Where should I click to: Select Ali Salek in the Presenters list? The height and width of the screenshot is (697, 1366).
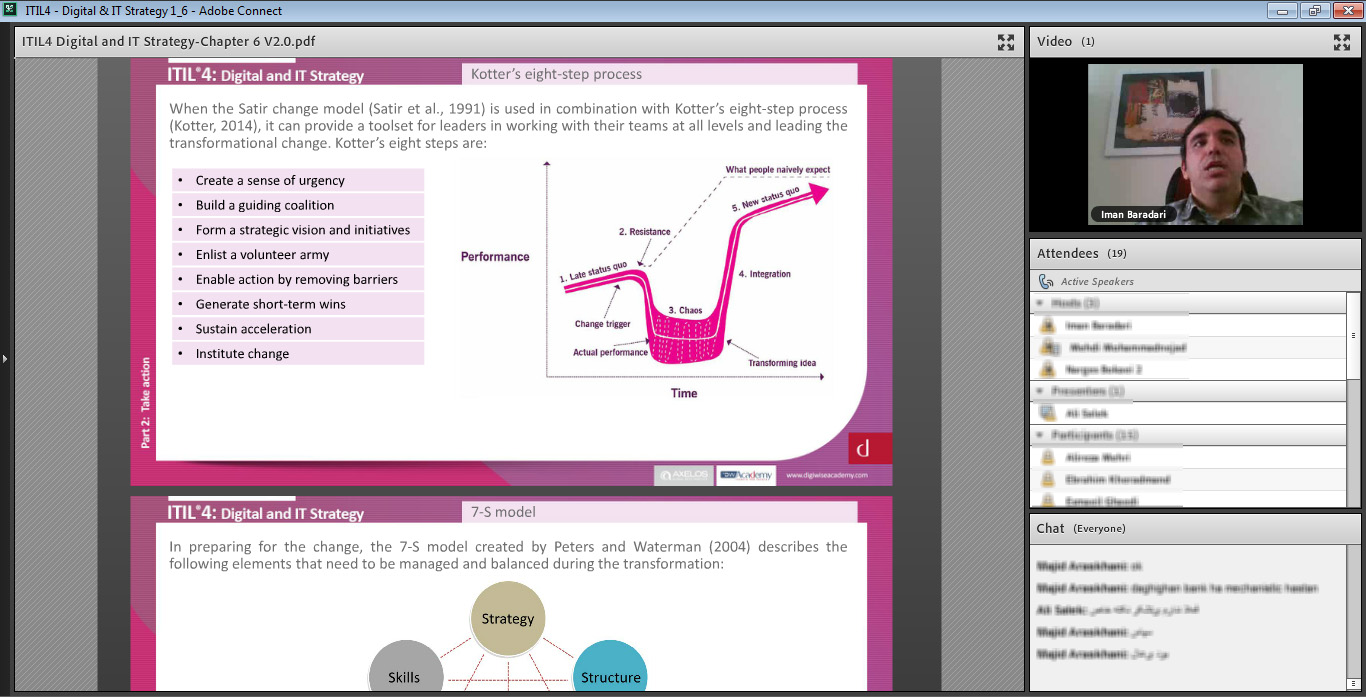pyautogui.click(x=1189, y=413)
